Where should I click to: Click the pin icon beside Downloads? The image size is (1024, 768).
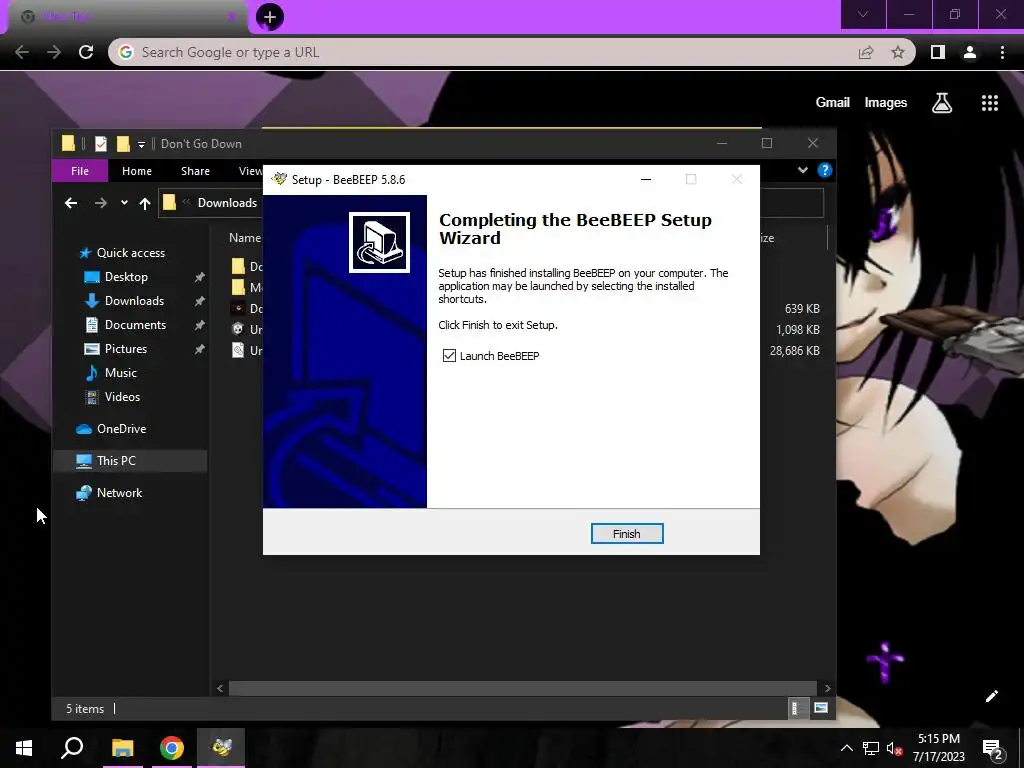[199, 301]
